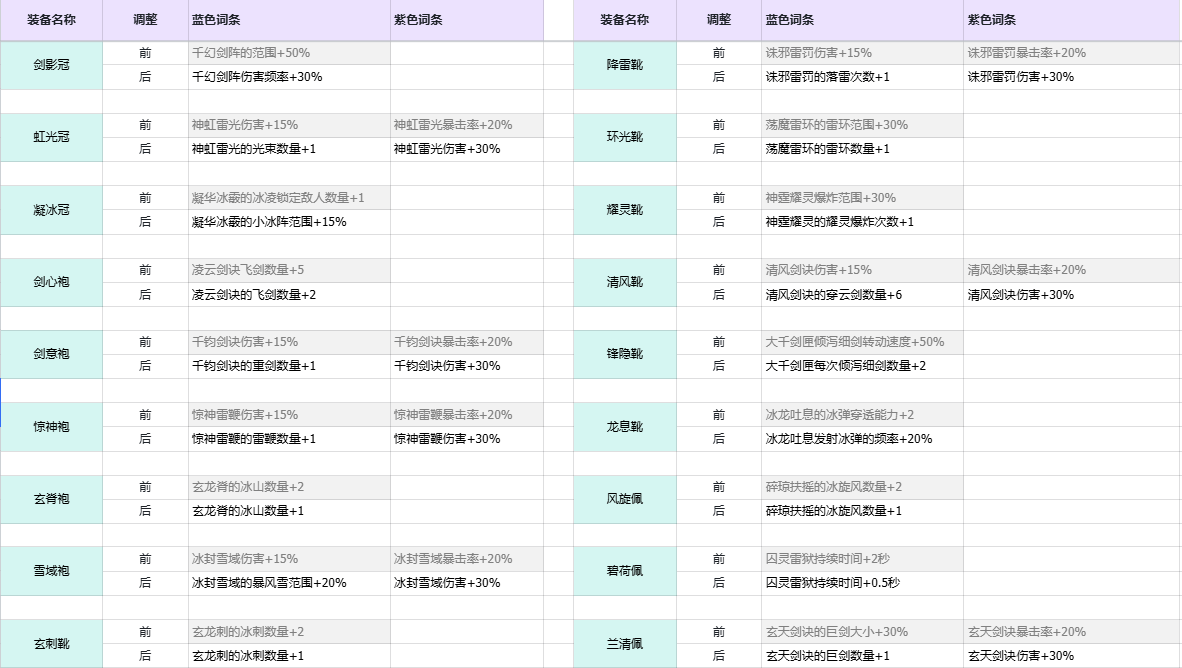Select cell 清风剑诀的穿云剑数量+6
The height and width of the screenshot is (668, 1182).
[862, 295]
